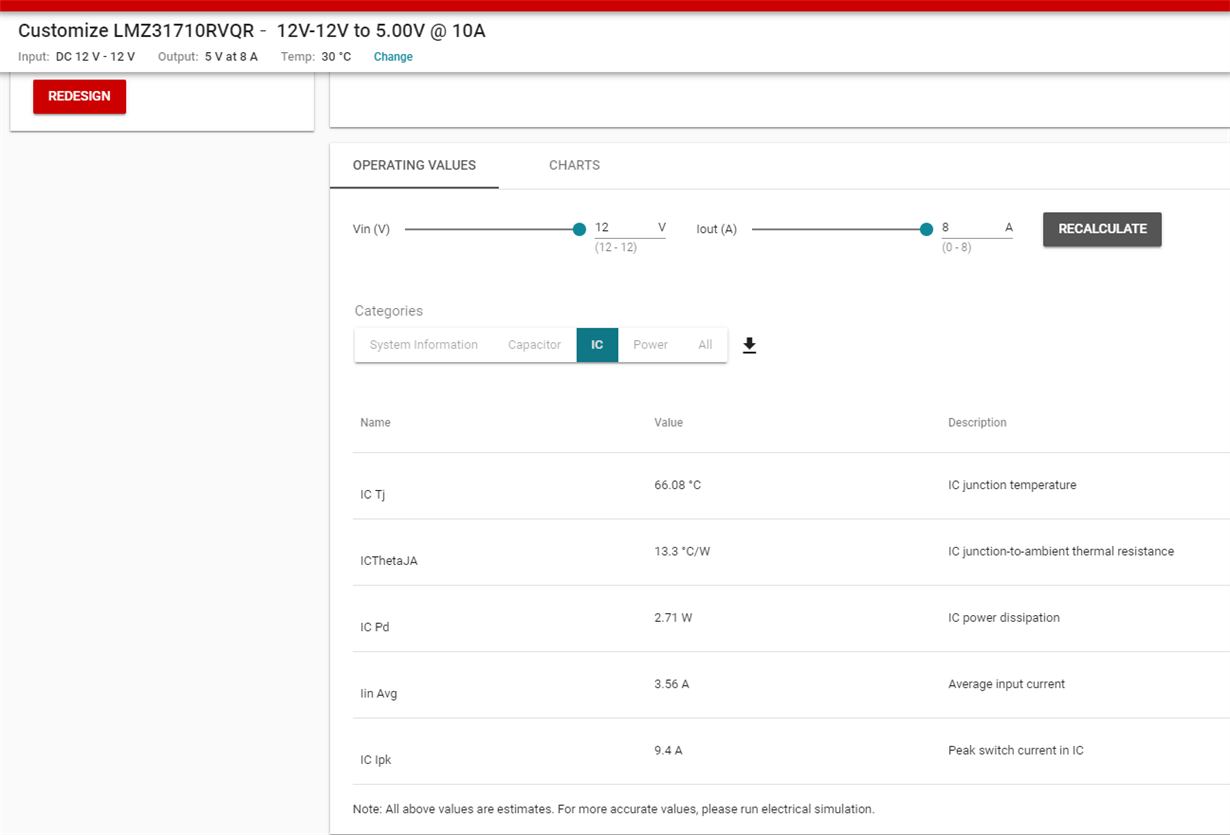Screen dimensions: 1230x835
Task: Select the All category
Action: (x=705, y=345)
